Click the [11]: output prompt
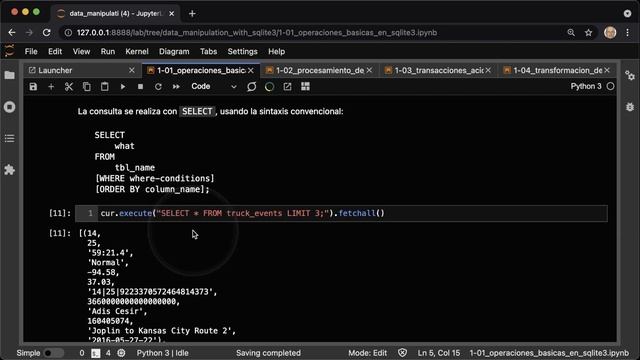 click(x=60, y=233)
